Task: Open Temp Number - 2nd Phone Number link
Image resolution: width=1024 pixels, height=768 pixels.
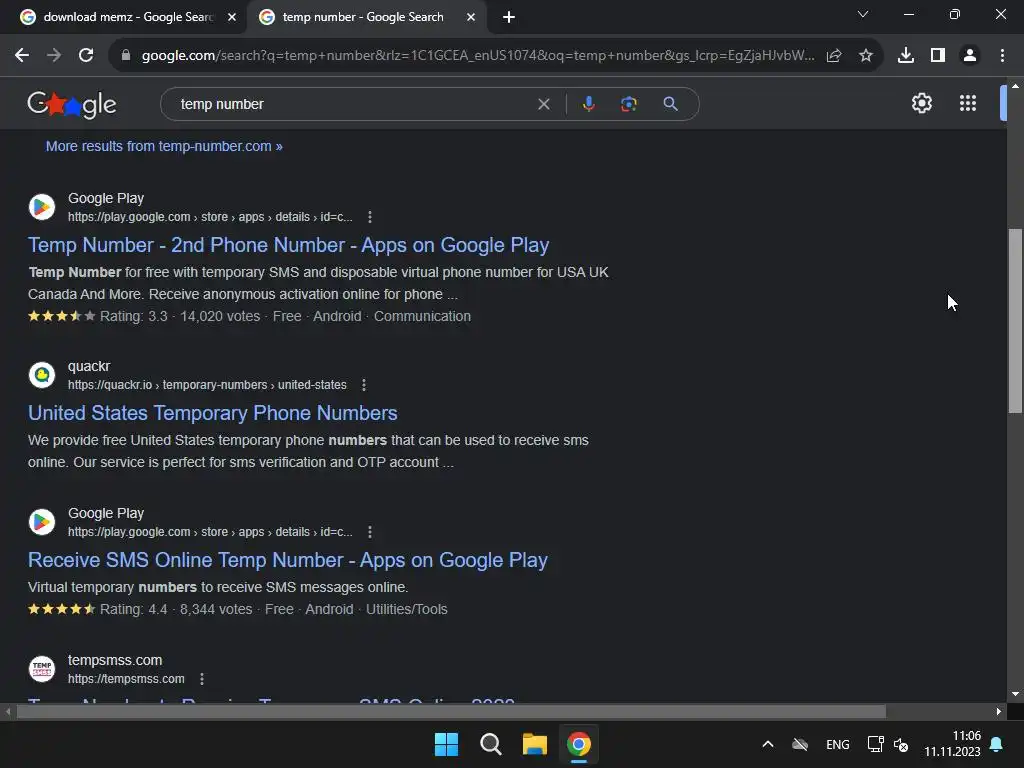Action: point(288,245)
